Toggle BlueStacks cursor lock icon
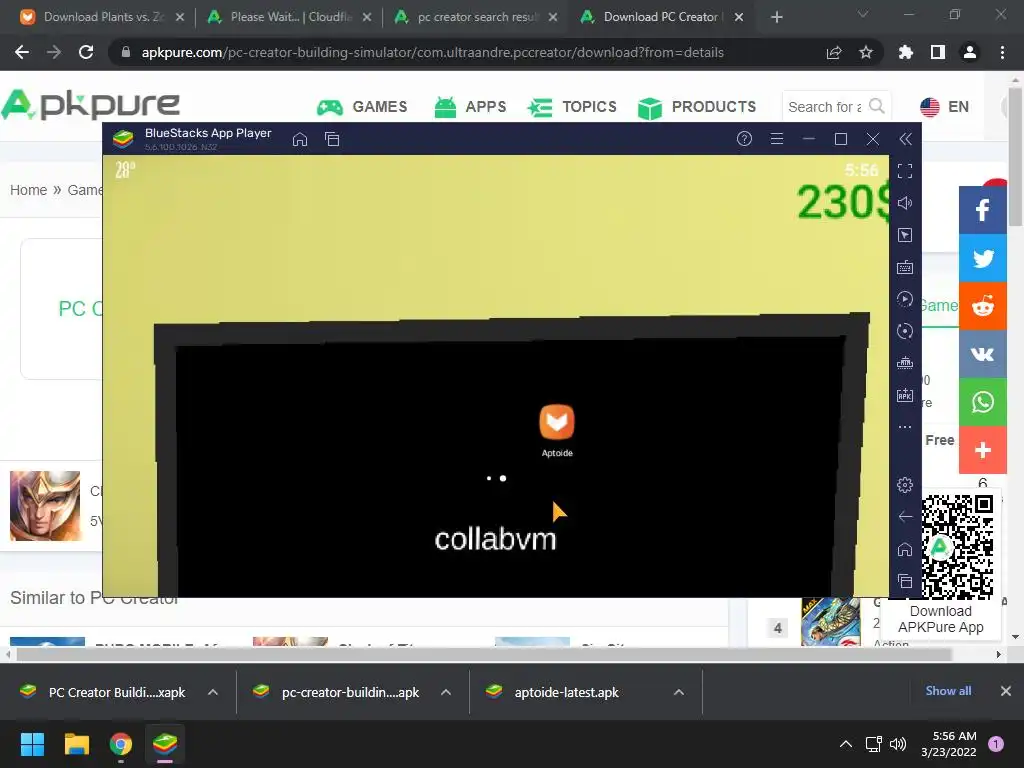Screen dimensions: 1024x768 click(904, 235)
